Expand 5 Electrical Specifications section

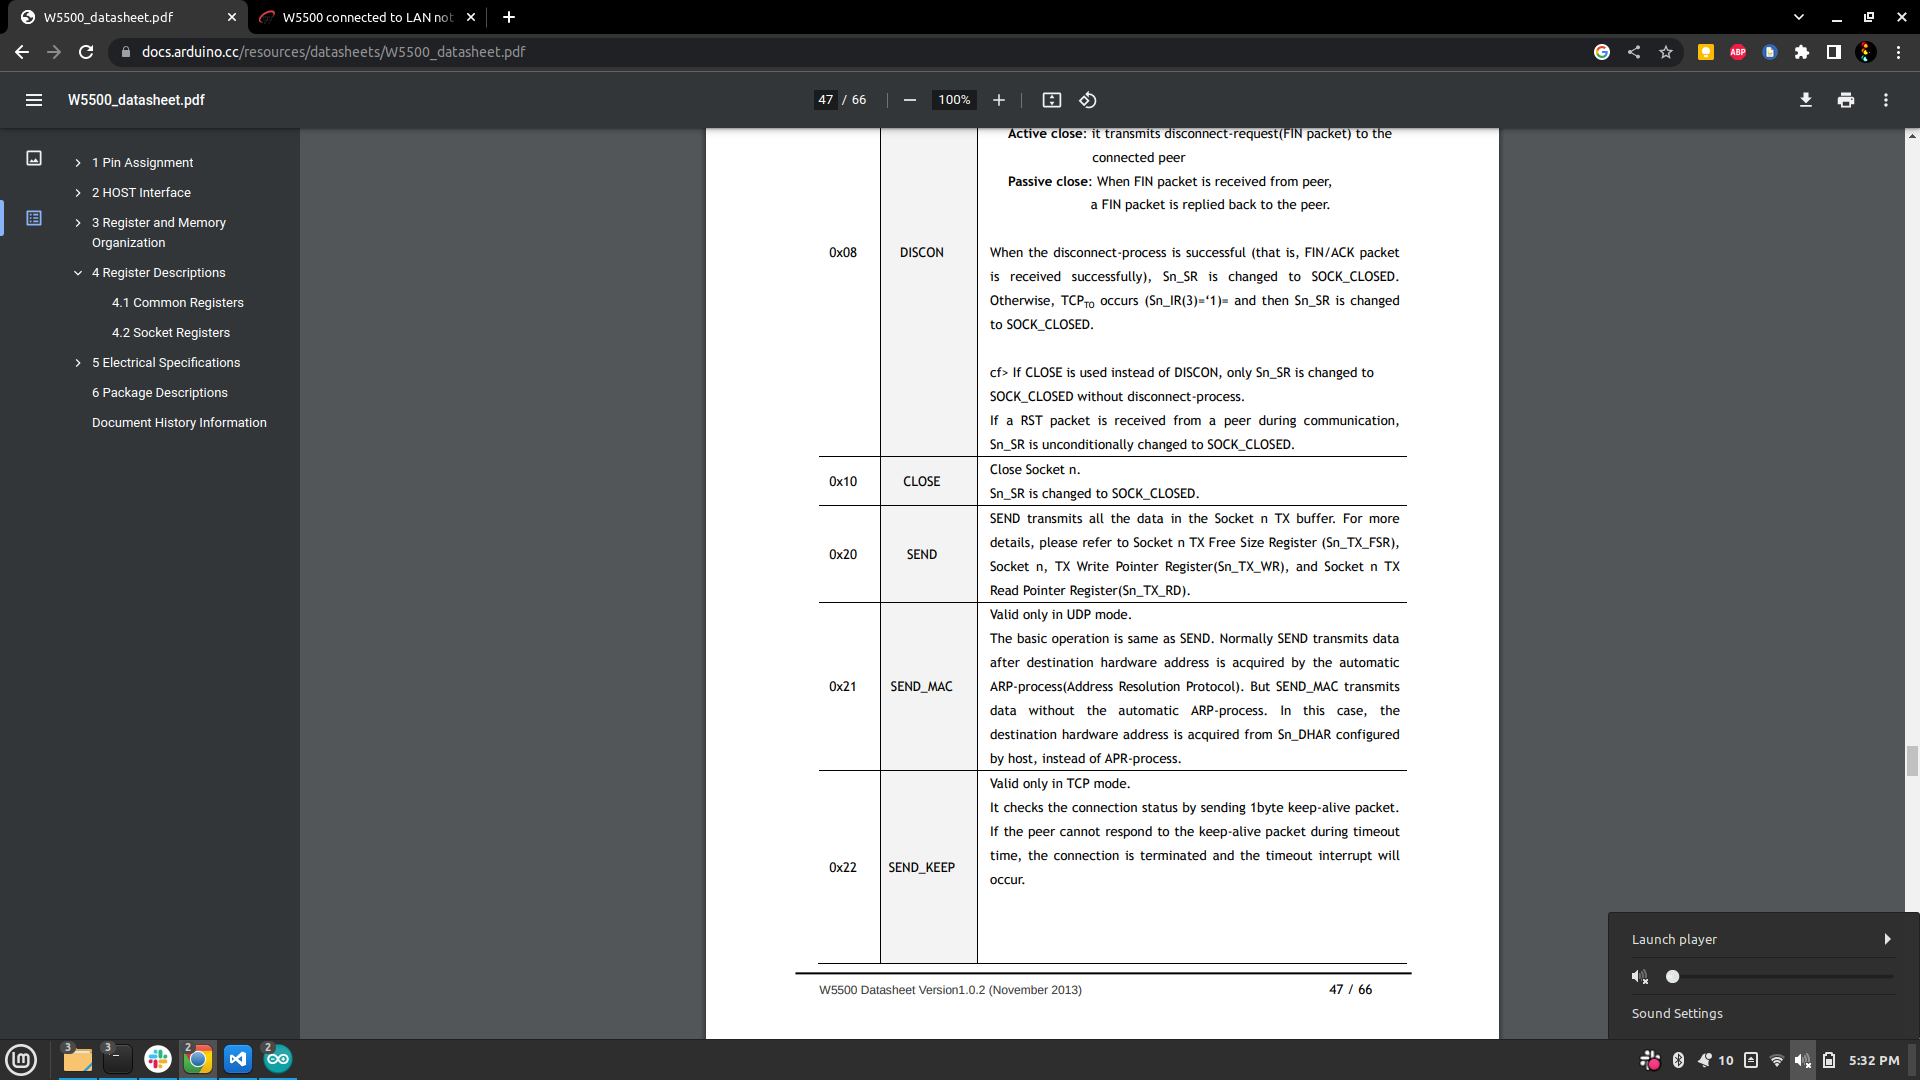[x=78, y=363]
